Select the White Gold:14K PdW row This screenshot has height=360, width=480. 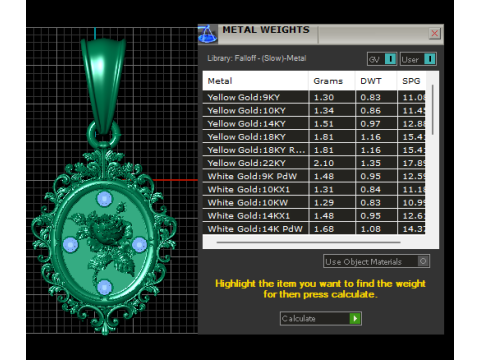314,229
